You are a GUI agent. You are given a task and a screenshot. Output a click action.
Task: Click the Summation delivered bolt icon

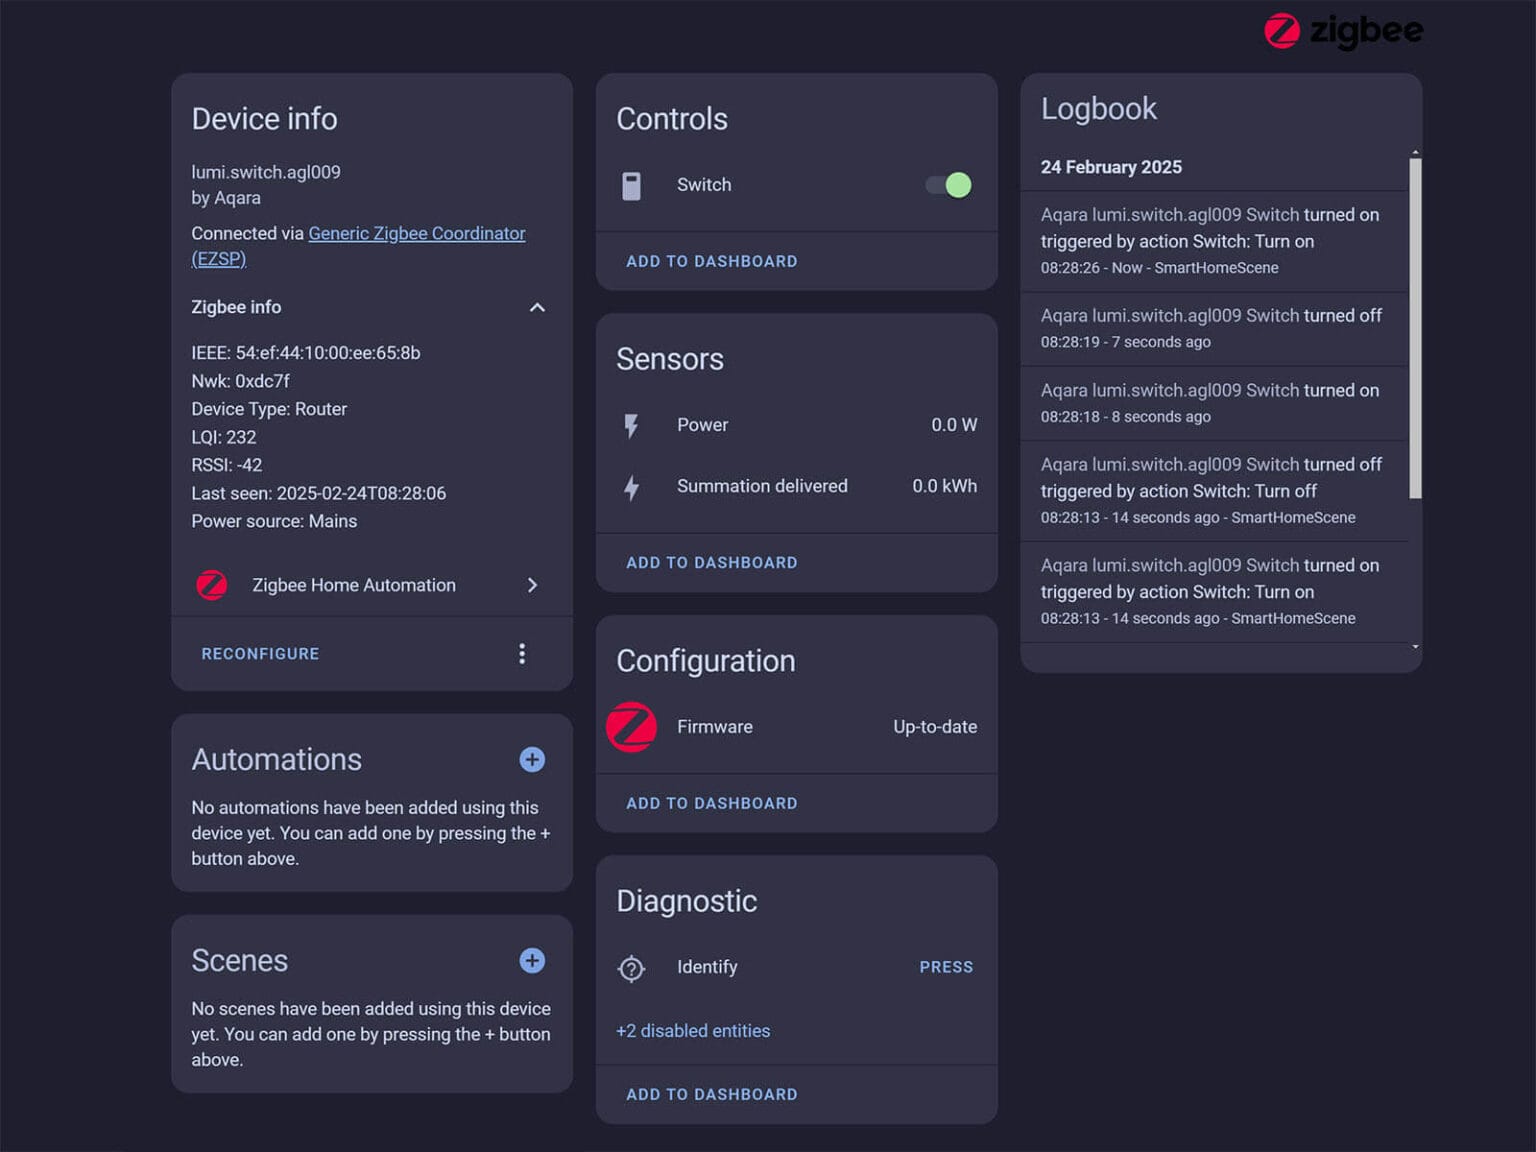click(x=631, y=488)
